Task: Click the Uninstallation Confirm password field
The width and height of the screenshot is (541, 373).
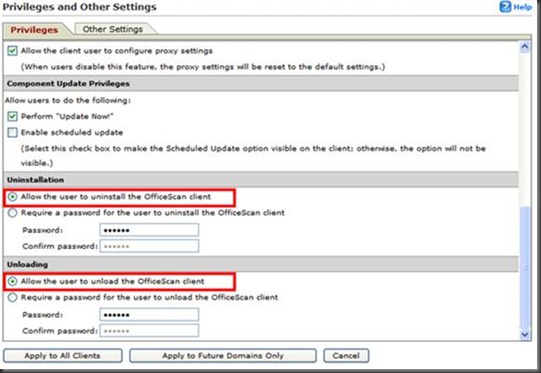Action: click(149, 246)
